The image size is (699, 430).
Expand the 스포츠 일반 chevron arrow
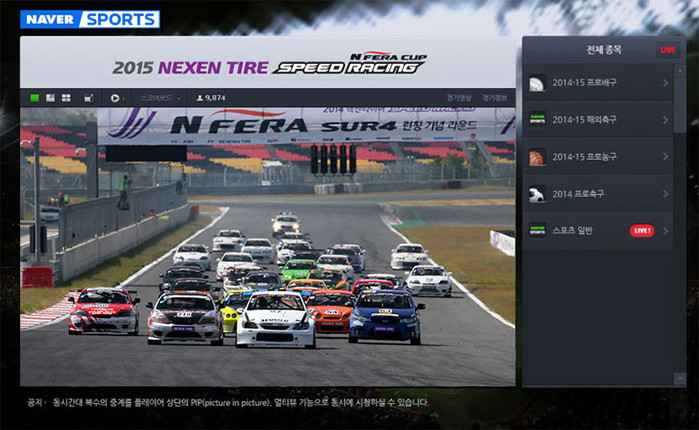(x=666, y=231)
